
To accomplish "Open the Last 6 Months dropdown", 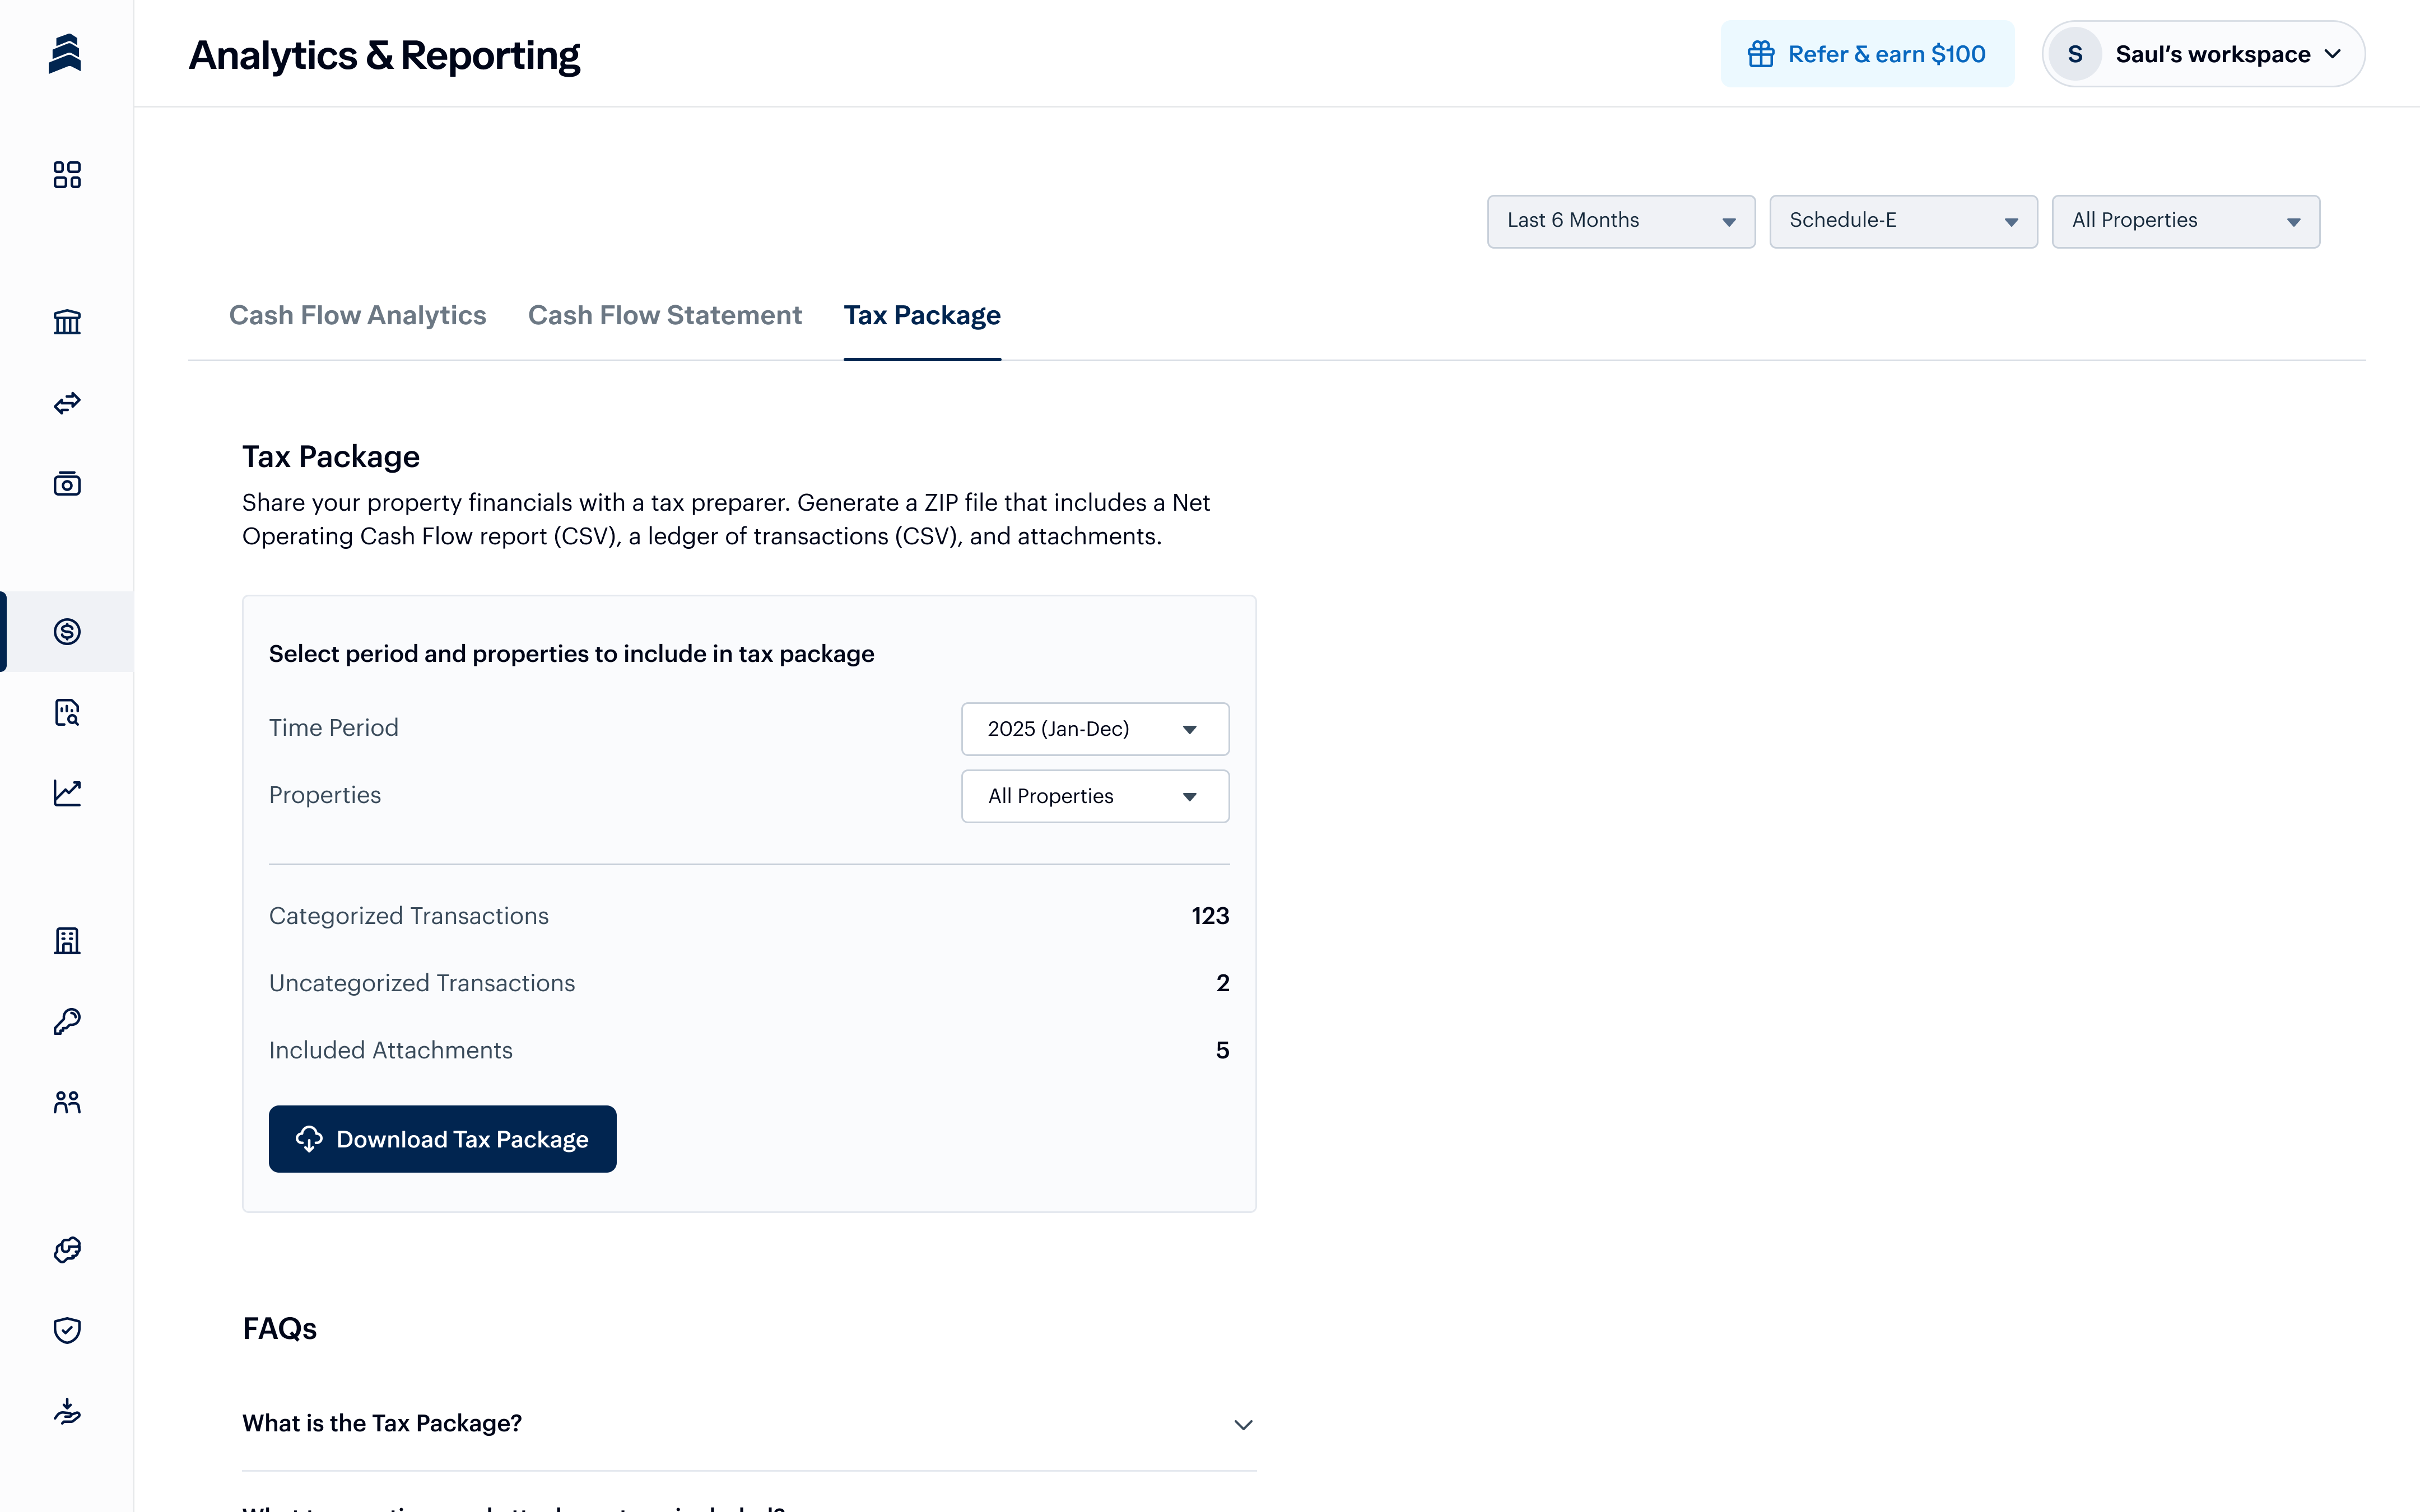I will tap(1620, 221).
